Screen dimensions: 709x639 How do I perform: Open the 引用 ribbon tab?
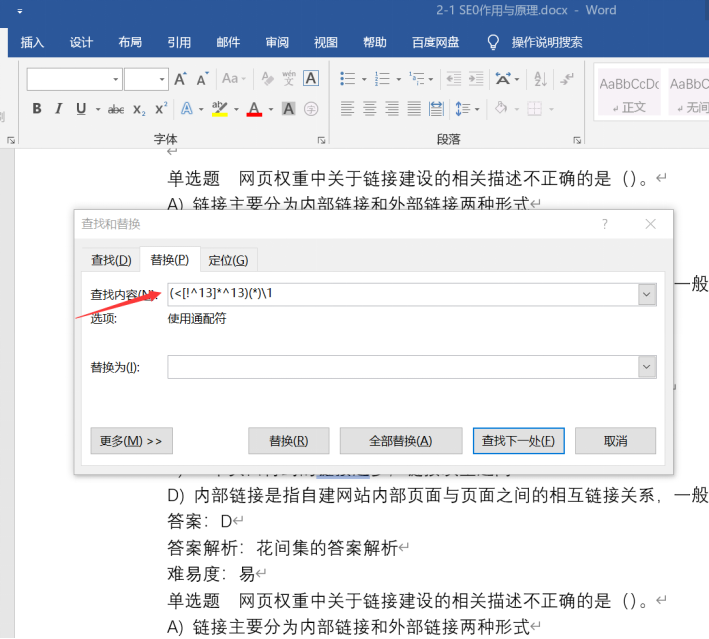179,43
